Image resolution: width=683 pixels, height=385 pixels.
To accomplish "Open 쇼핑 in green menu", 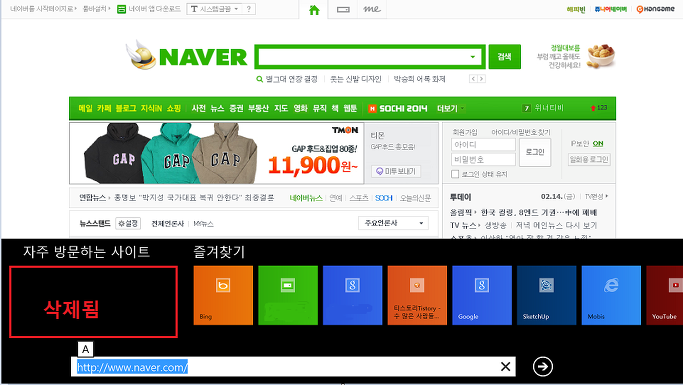I will point(174,108).
